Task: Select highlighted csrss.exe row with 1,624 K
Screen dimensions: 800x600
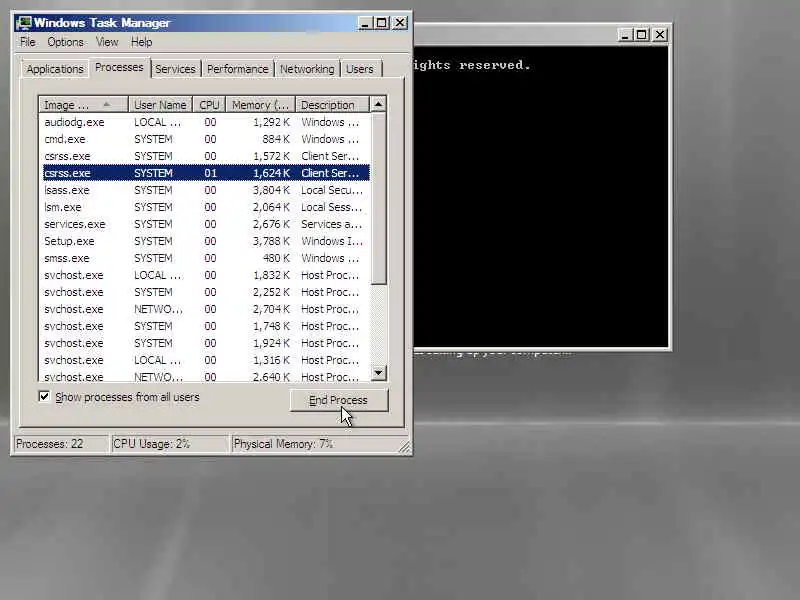Action: point(205,173)
